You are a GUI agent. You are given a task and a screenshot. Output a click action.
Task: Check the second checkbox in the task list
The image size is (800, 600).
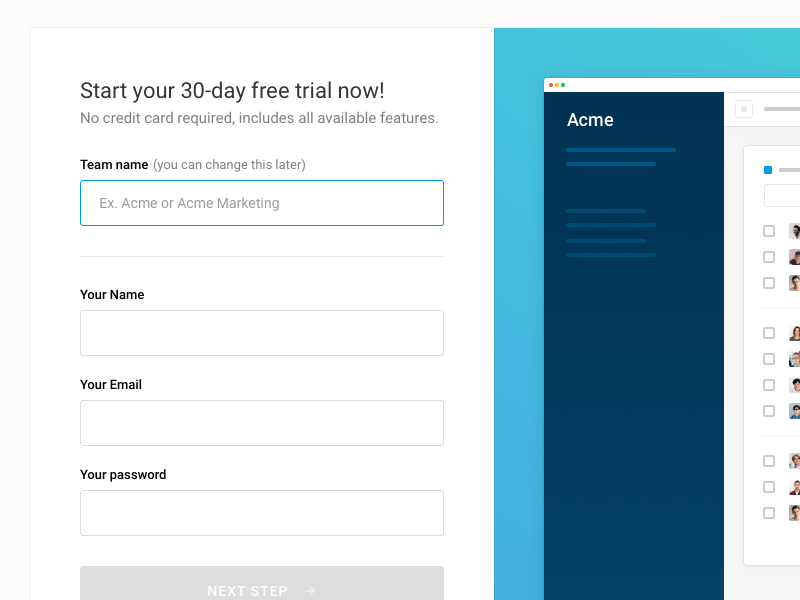(x=768, y=257)
